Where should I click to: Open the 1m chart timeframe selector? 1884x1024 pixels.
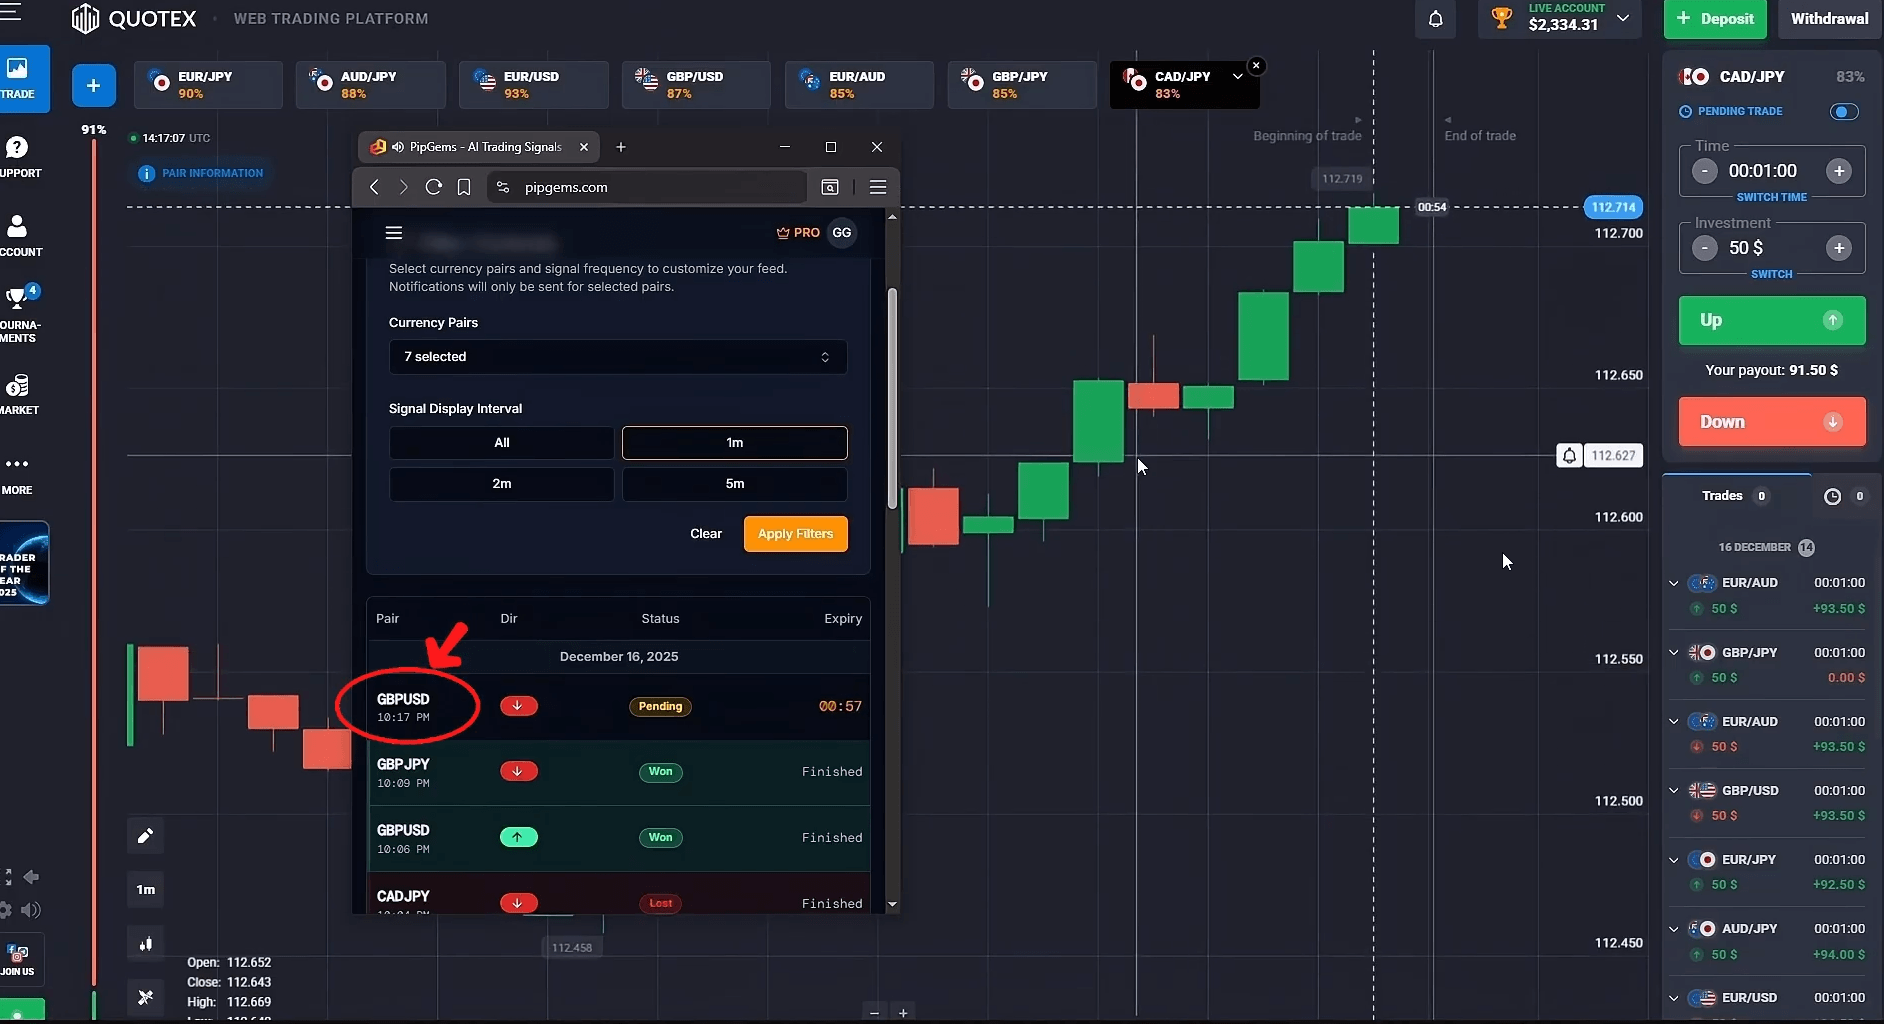pos(145,889)
